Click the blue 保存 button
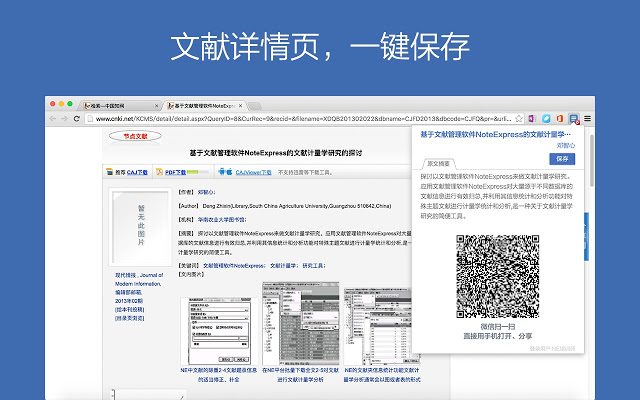 (x=562, y=159)
